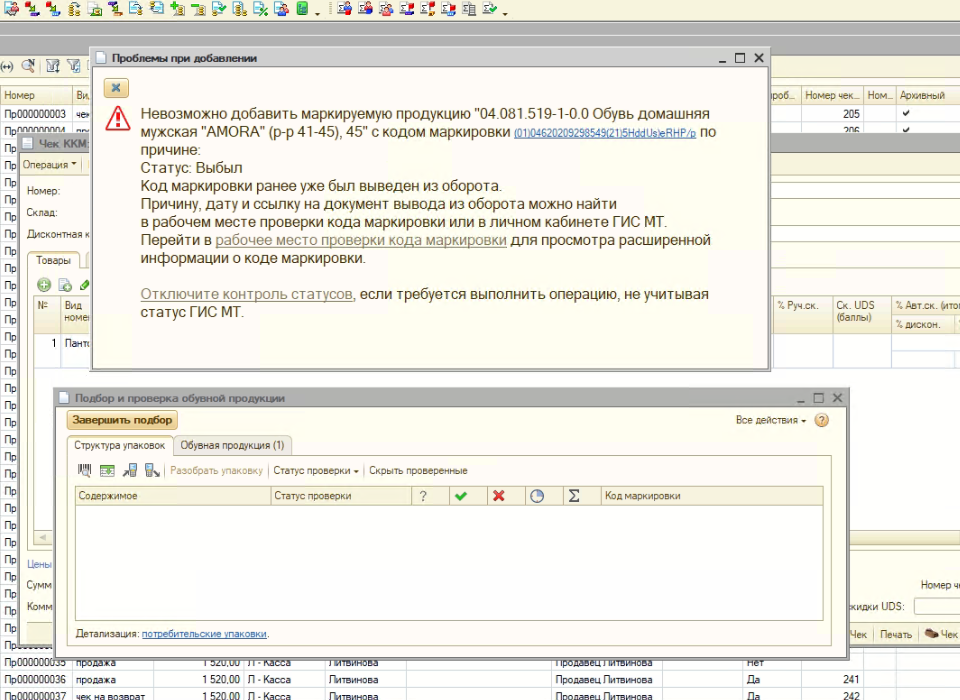Click the Содержимое column header
Screen dimensions: 960x700
[173, 496]
